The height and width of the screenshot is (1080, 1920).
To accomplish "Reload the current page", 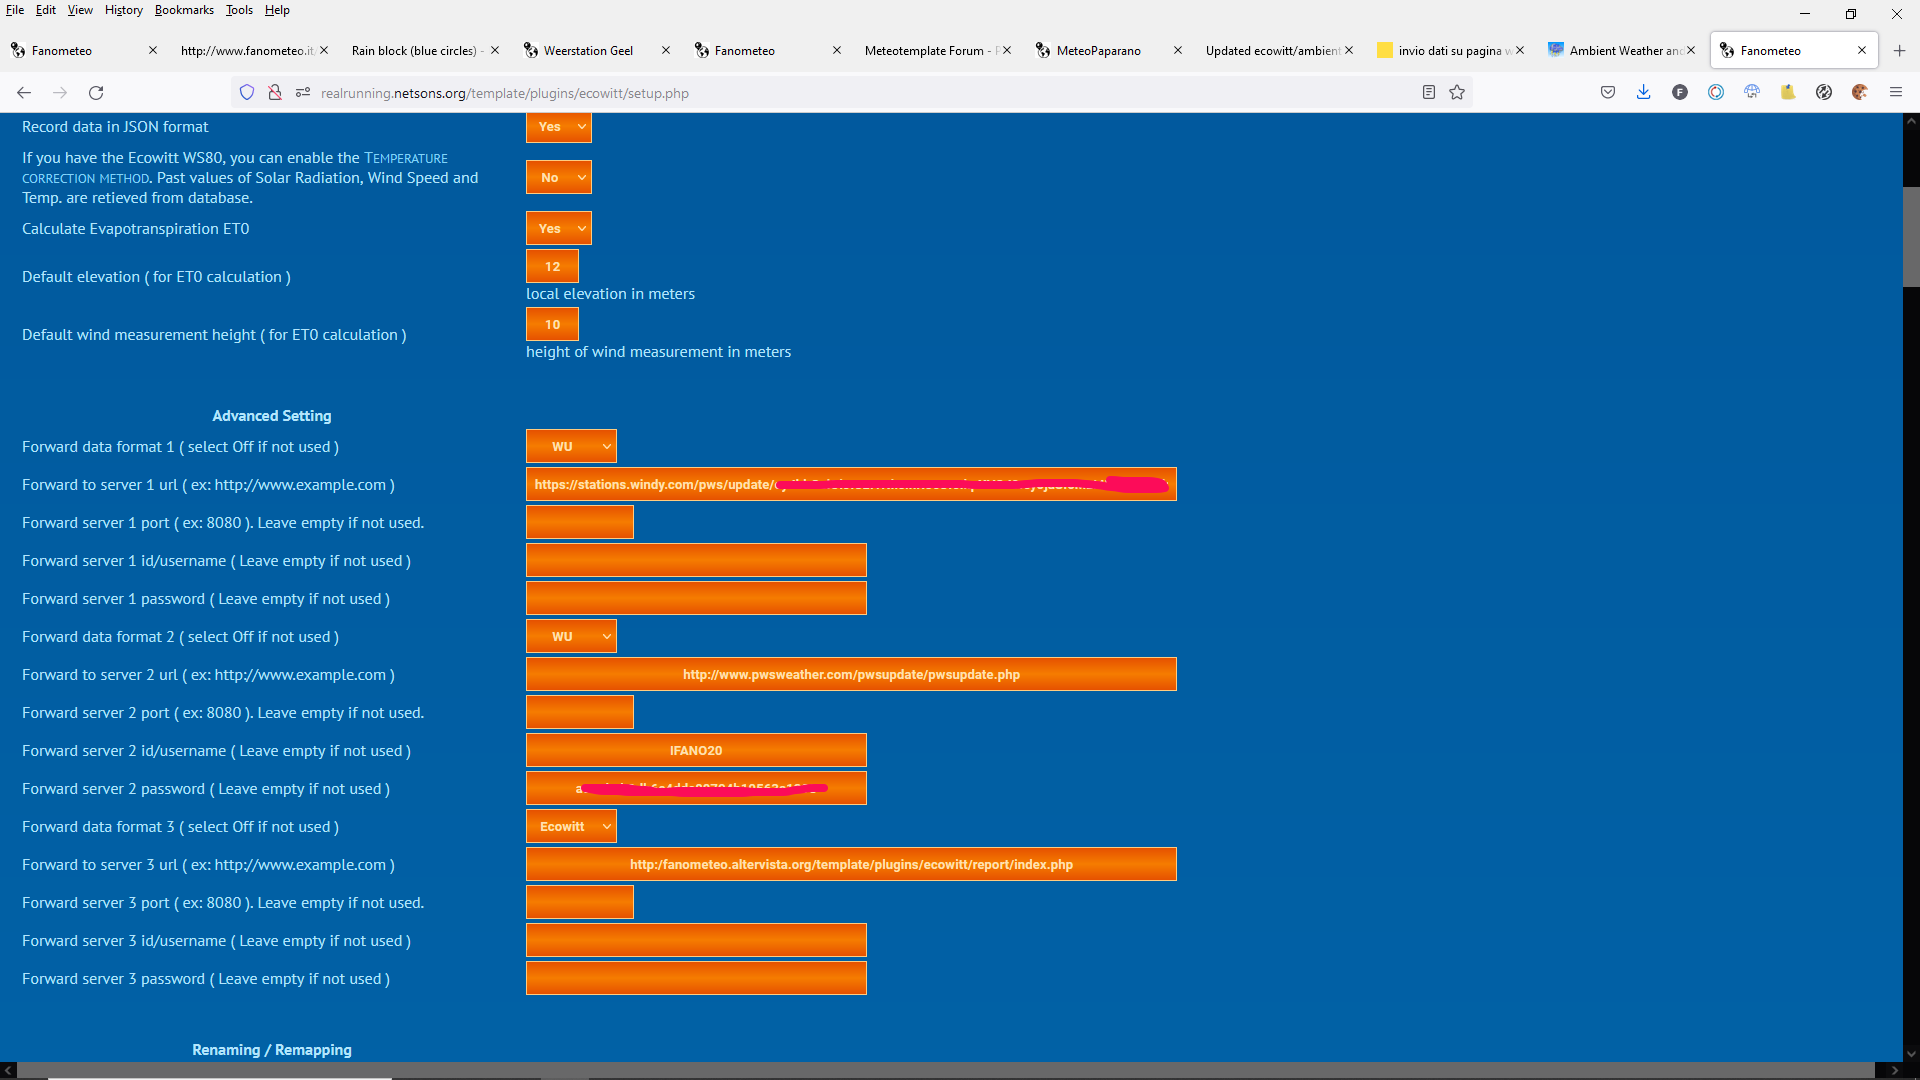I will (96, 93).
